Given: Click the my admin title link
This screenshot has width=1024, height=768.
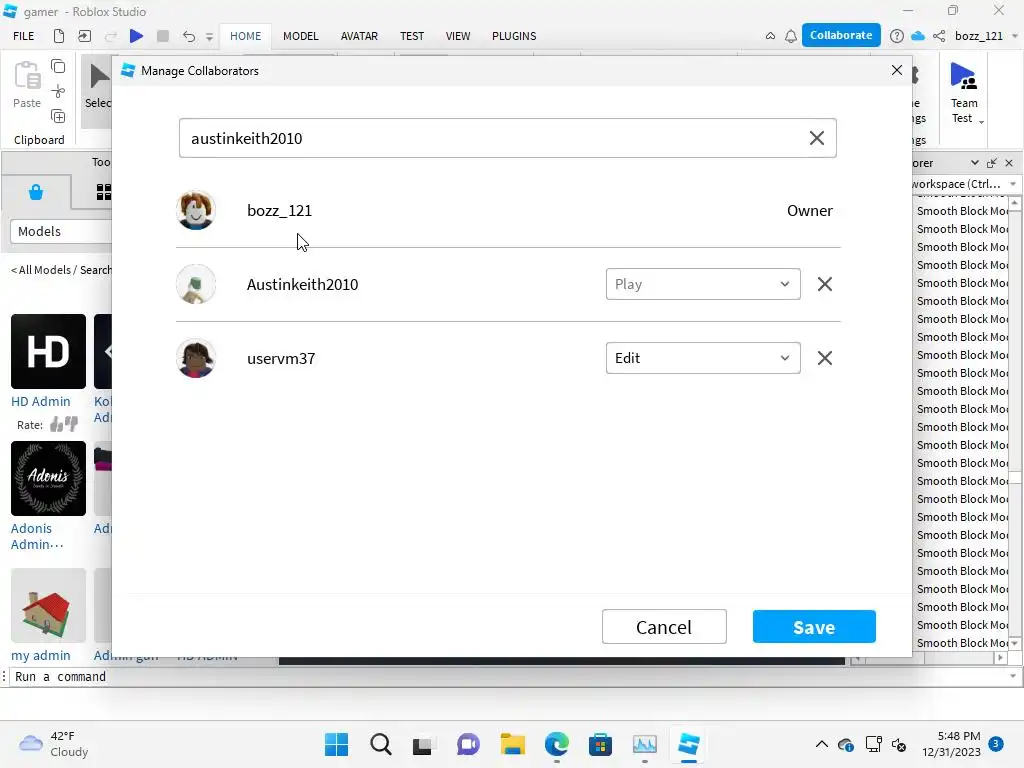Looking at the screenshot, I should click(x=40, y=655).
